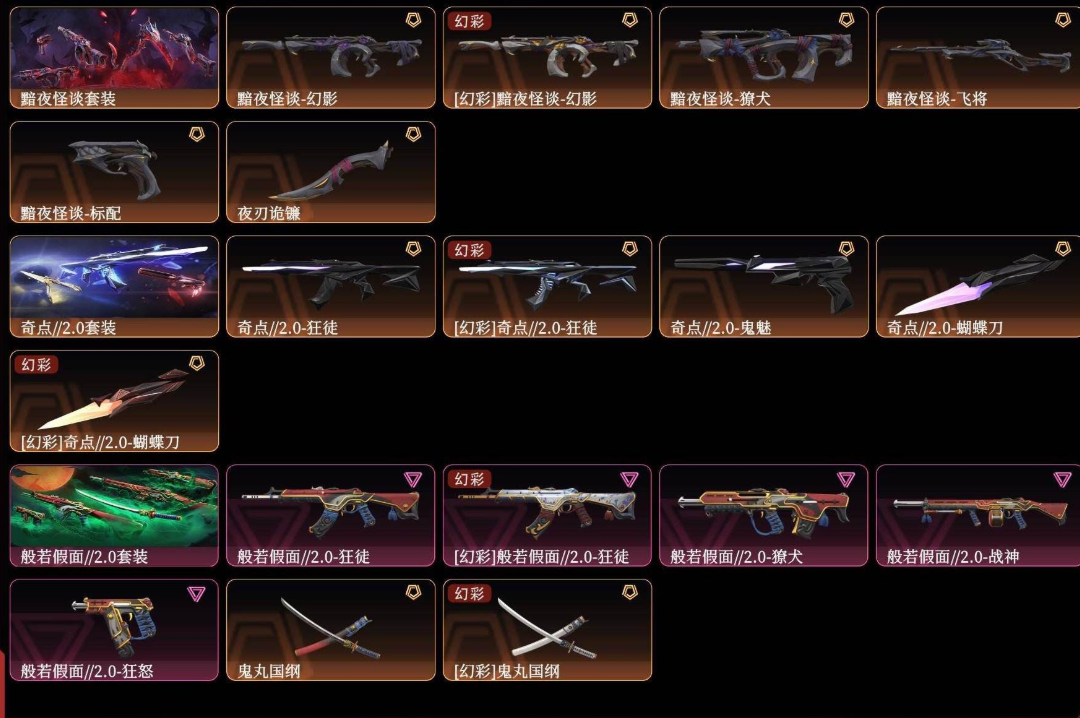Click the [幻彩]奇点//2.0-狂徒 name label
1080x718 pixels.
point(526,327)
